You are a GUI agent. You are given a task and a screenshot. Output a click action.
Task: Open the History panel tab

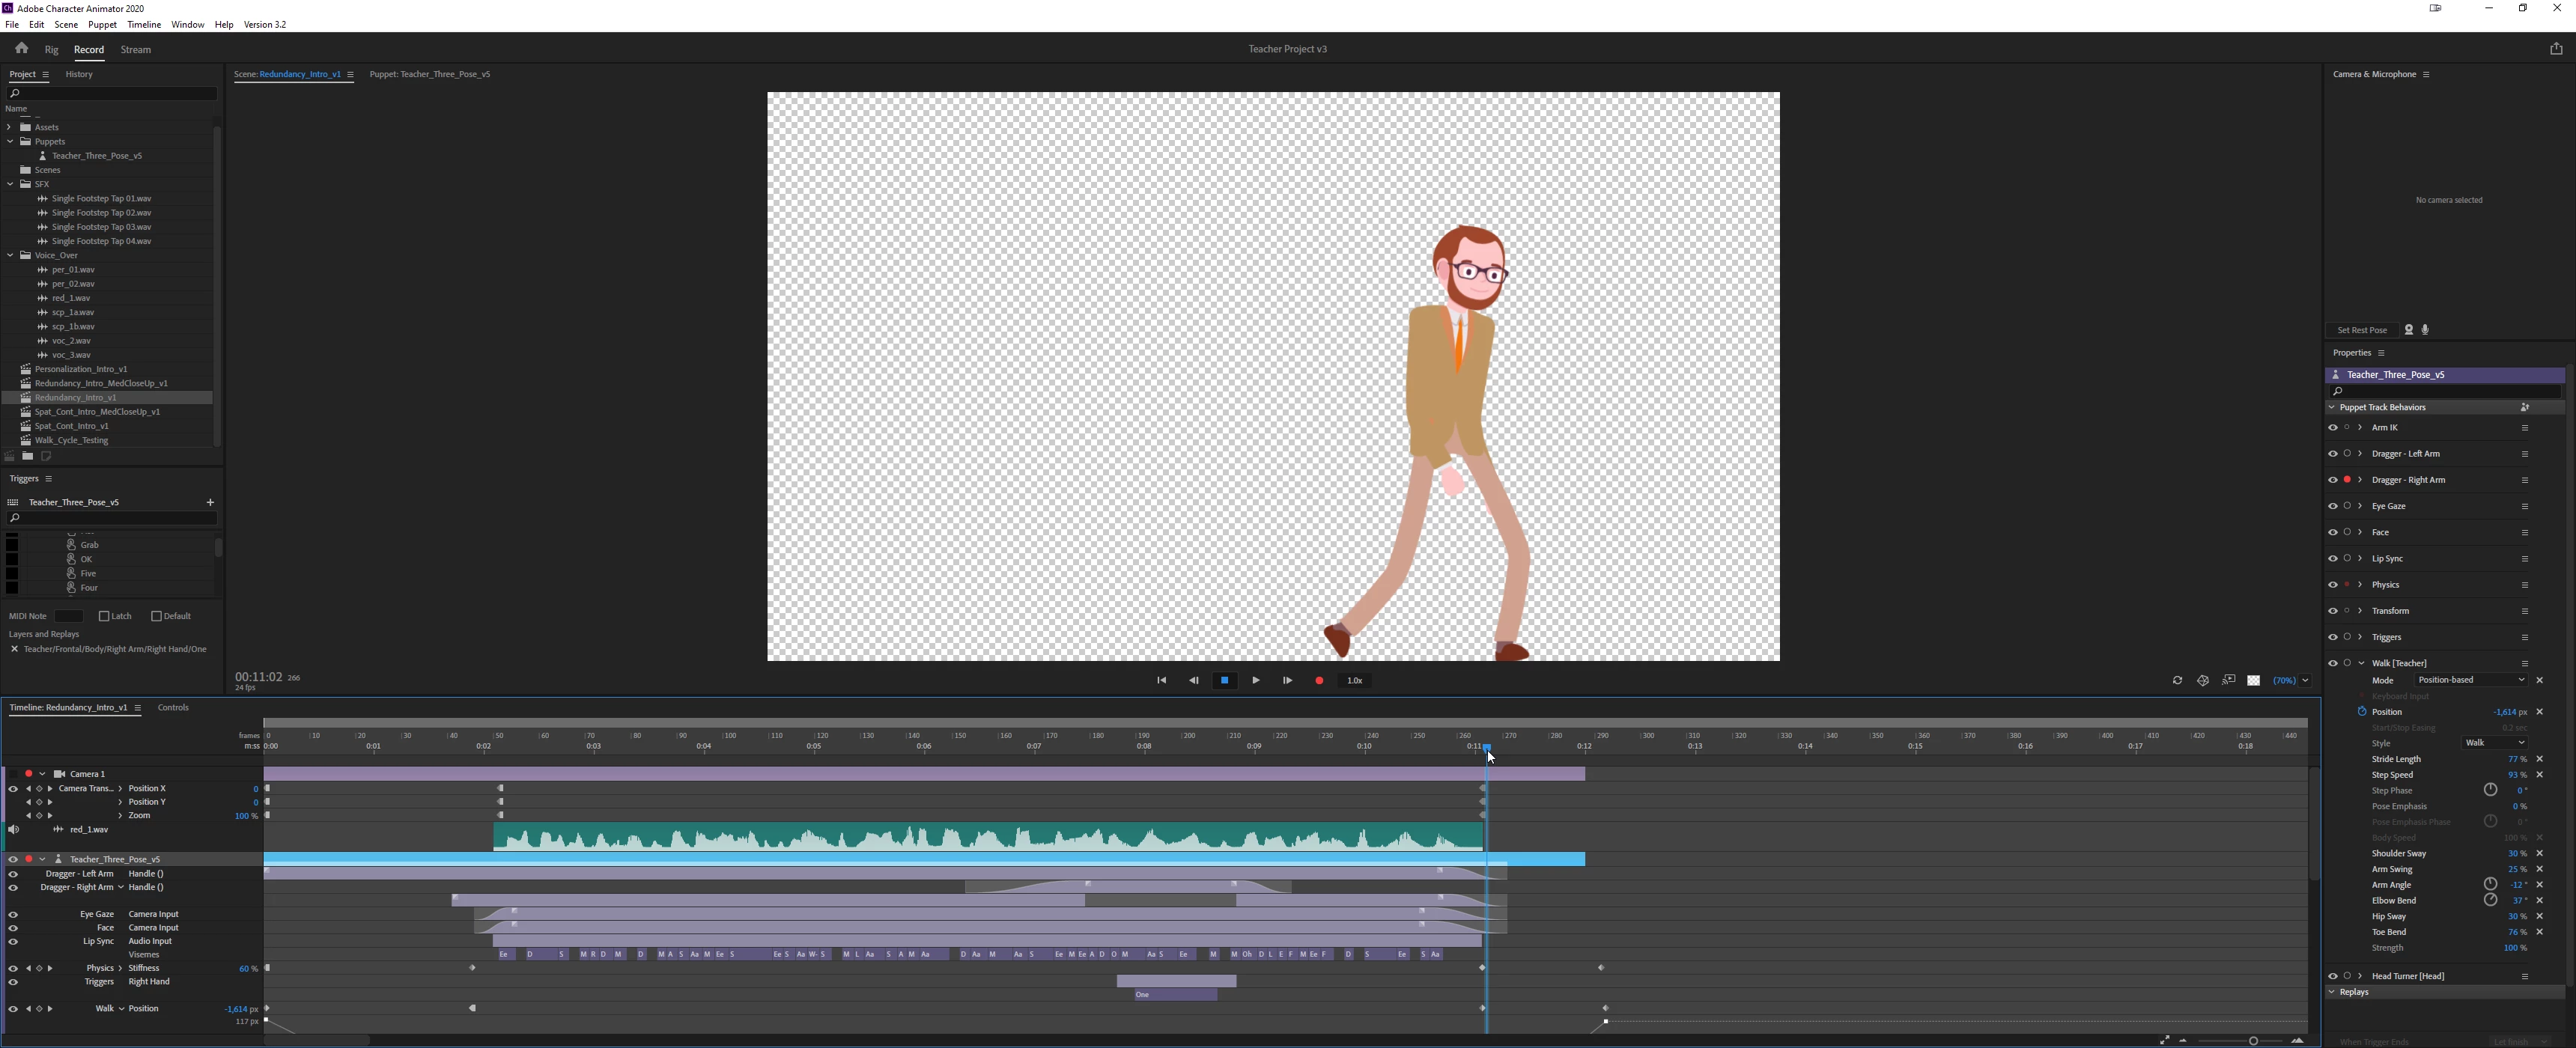coord(79,74)
